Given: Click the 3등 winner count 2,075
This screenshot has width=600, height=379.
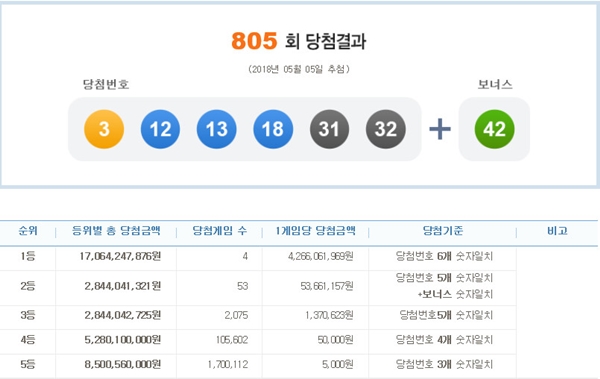Looking at the screenshot, I should (x=236, y=315).
